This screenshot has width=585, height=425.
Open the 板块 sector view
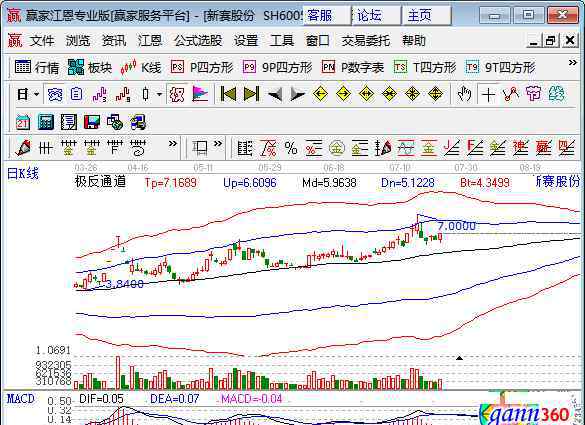(90, 68)
